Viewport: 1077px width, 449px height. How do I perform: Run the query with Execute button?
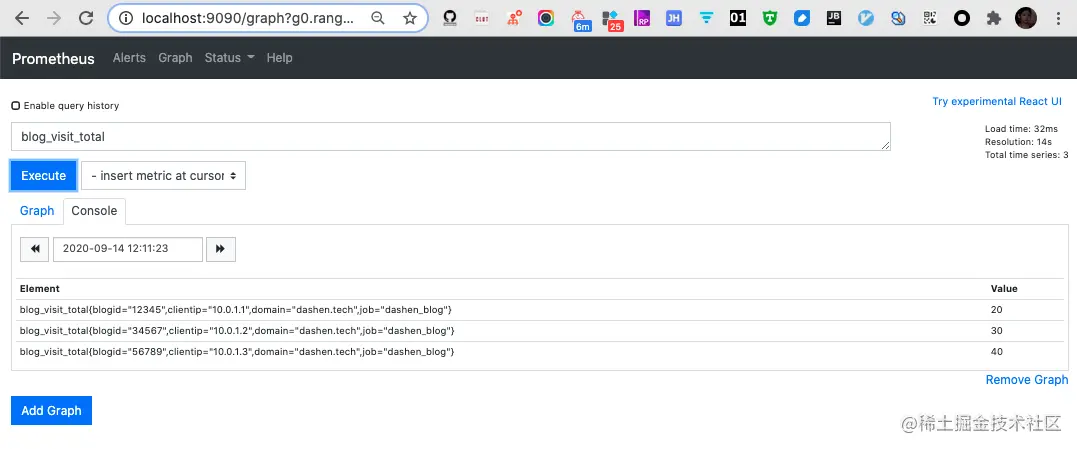(43, 176)
